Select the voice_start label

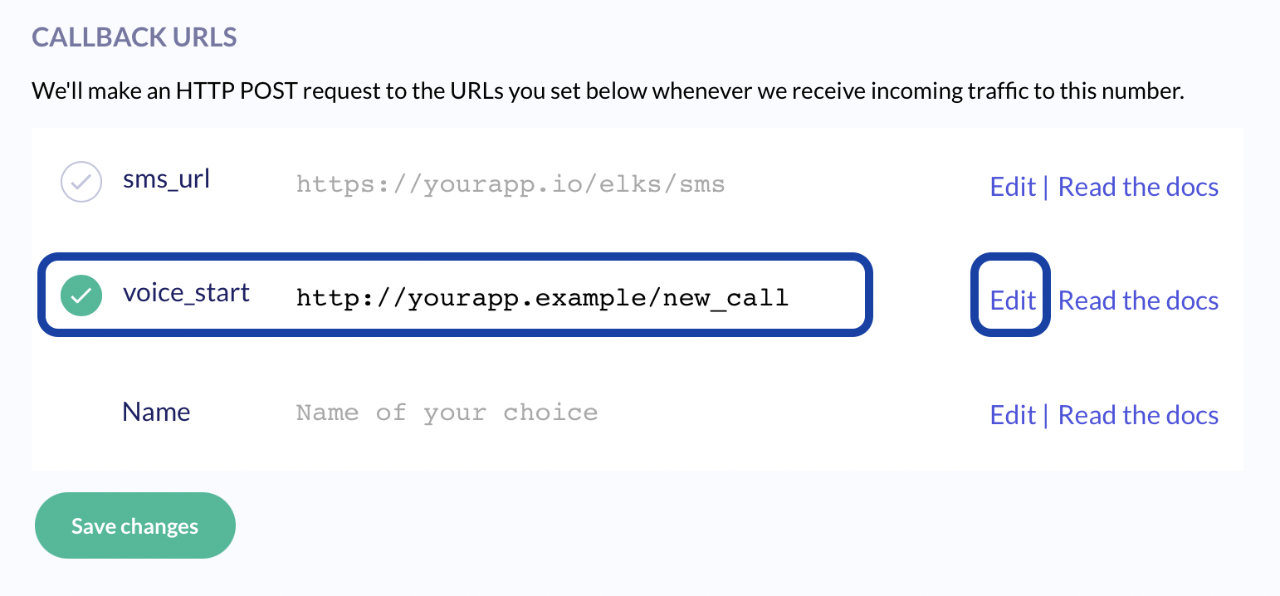(x=186, y=294)
